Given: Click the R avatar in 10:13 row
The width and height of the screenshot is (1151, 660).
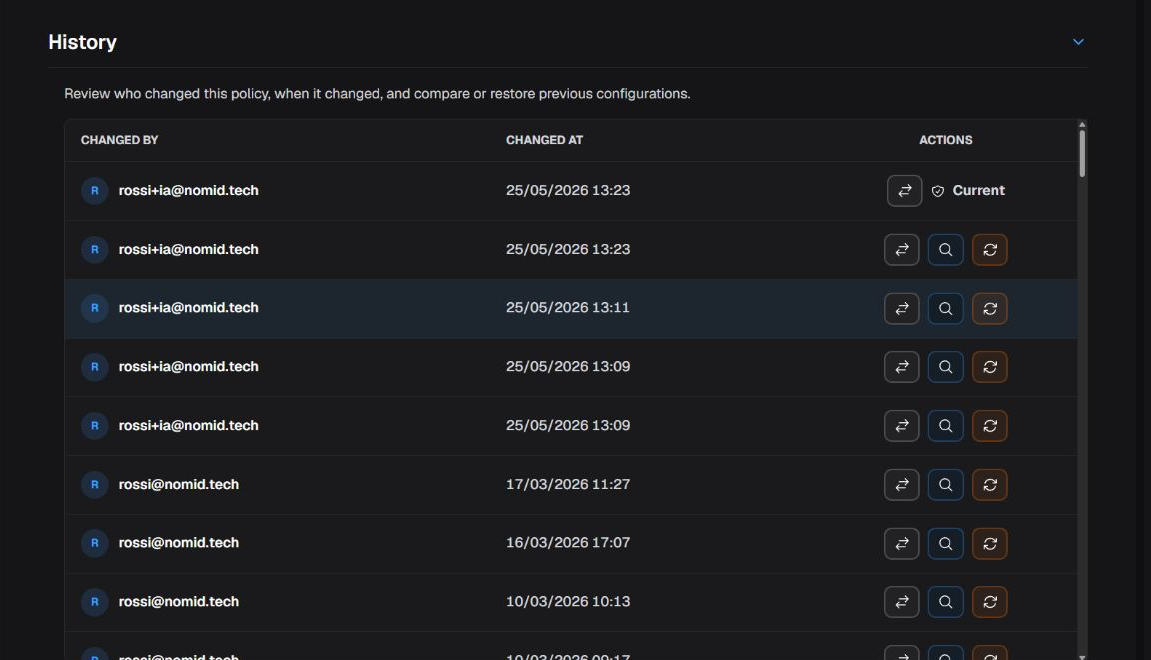Looking at the screenshot, I should [x=95, y=602].
